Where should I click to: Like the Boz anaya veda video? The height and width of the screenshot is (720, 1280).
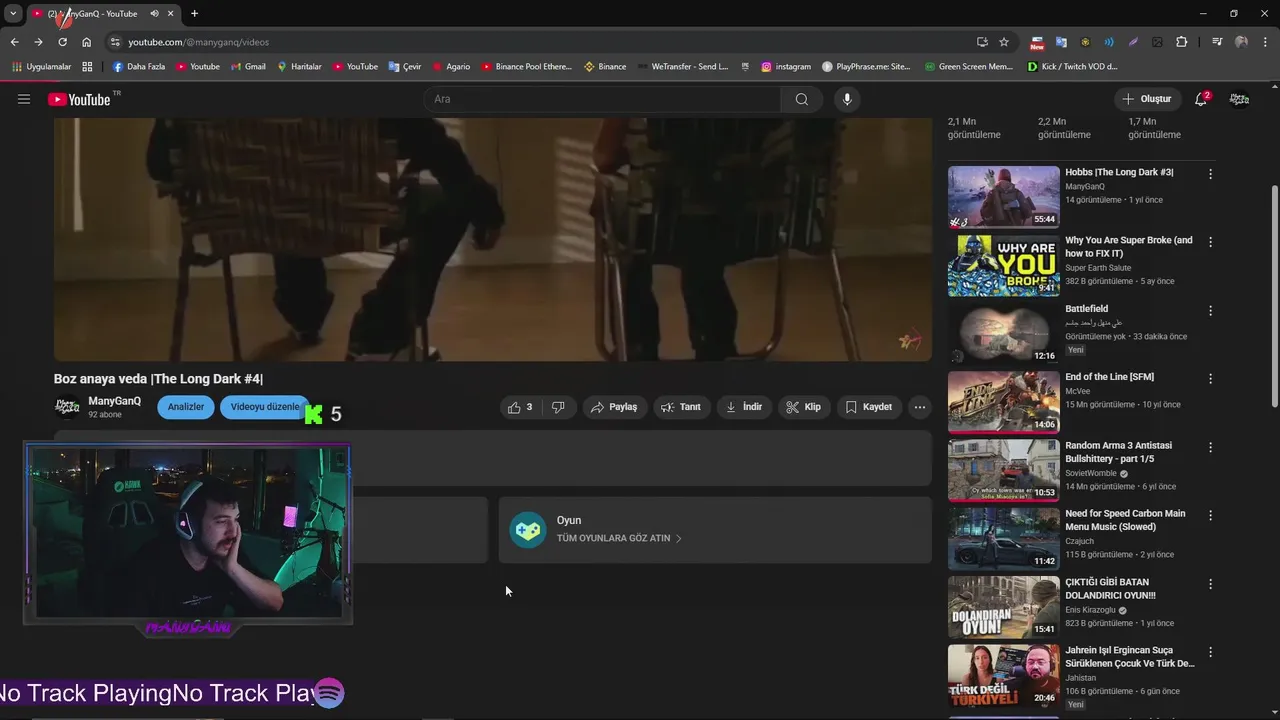(520, 407)
